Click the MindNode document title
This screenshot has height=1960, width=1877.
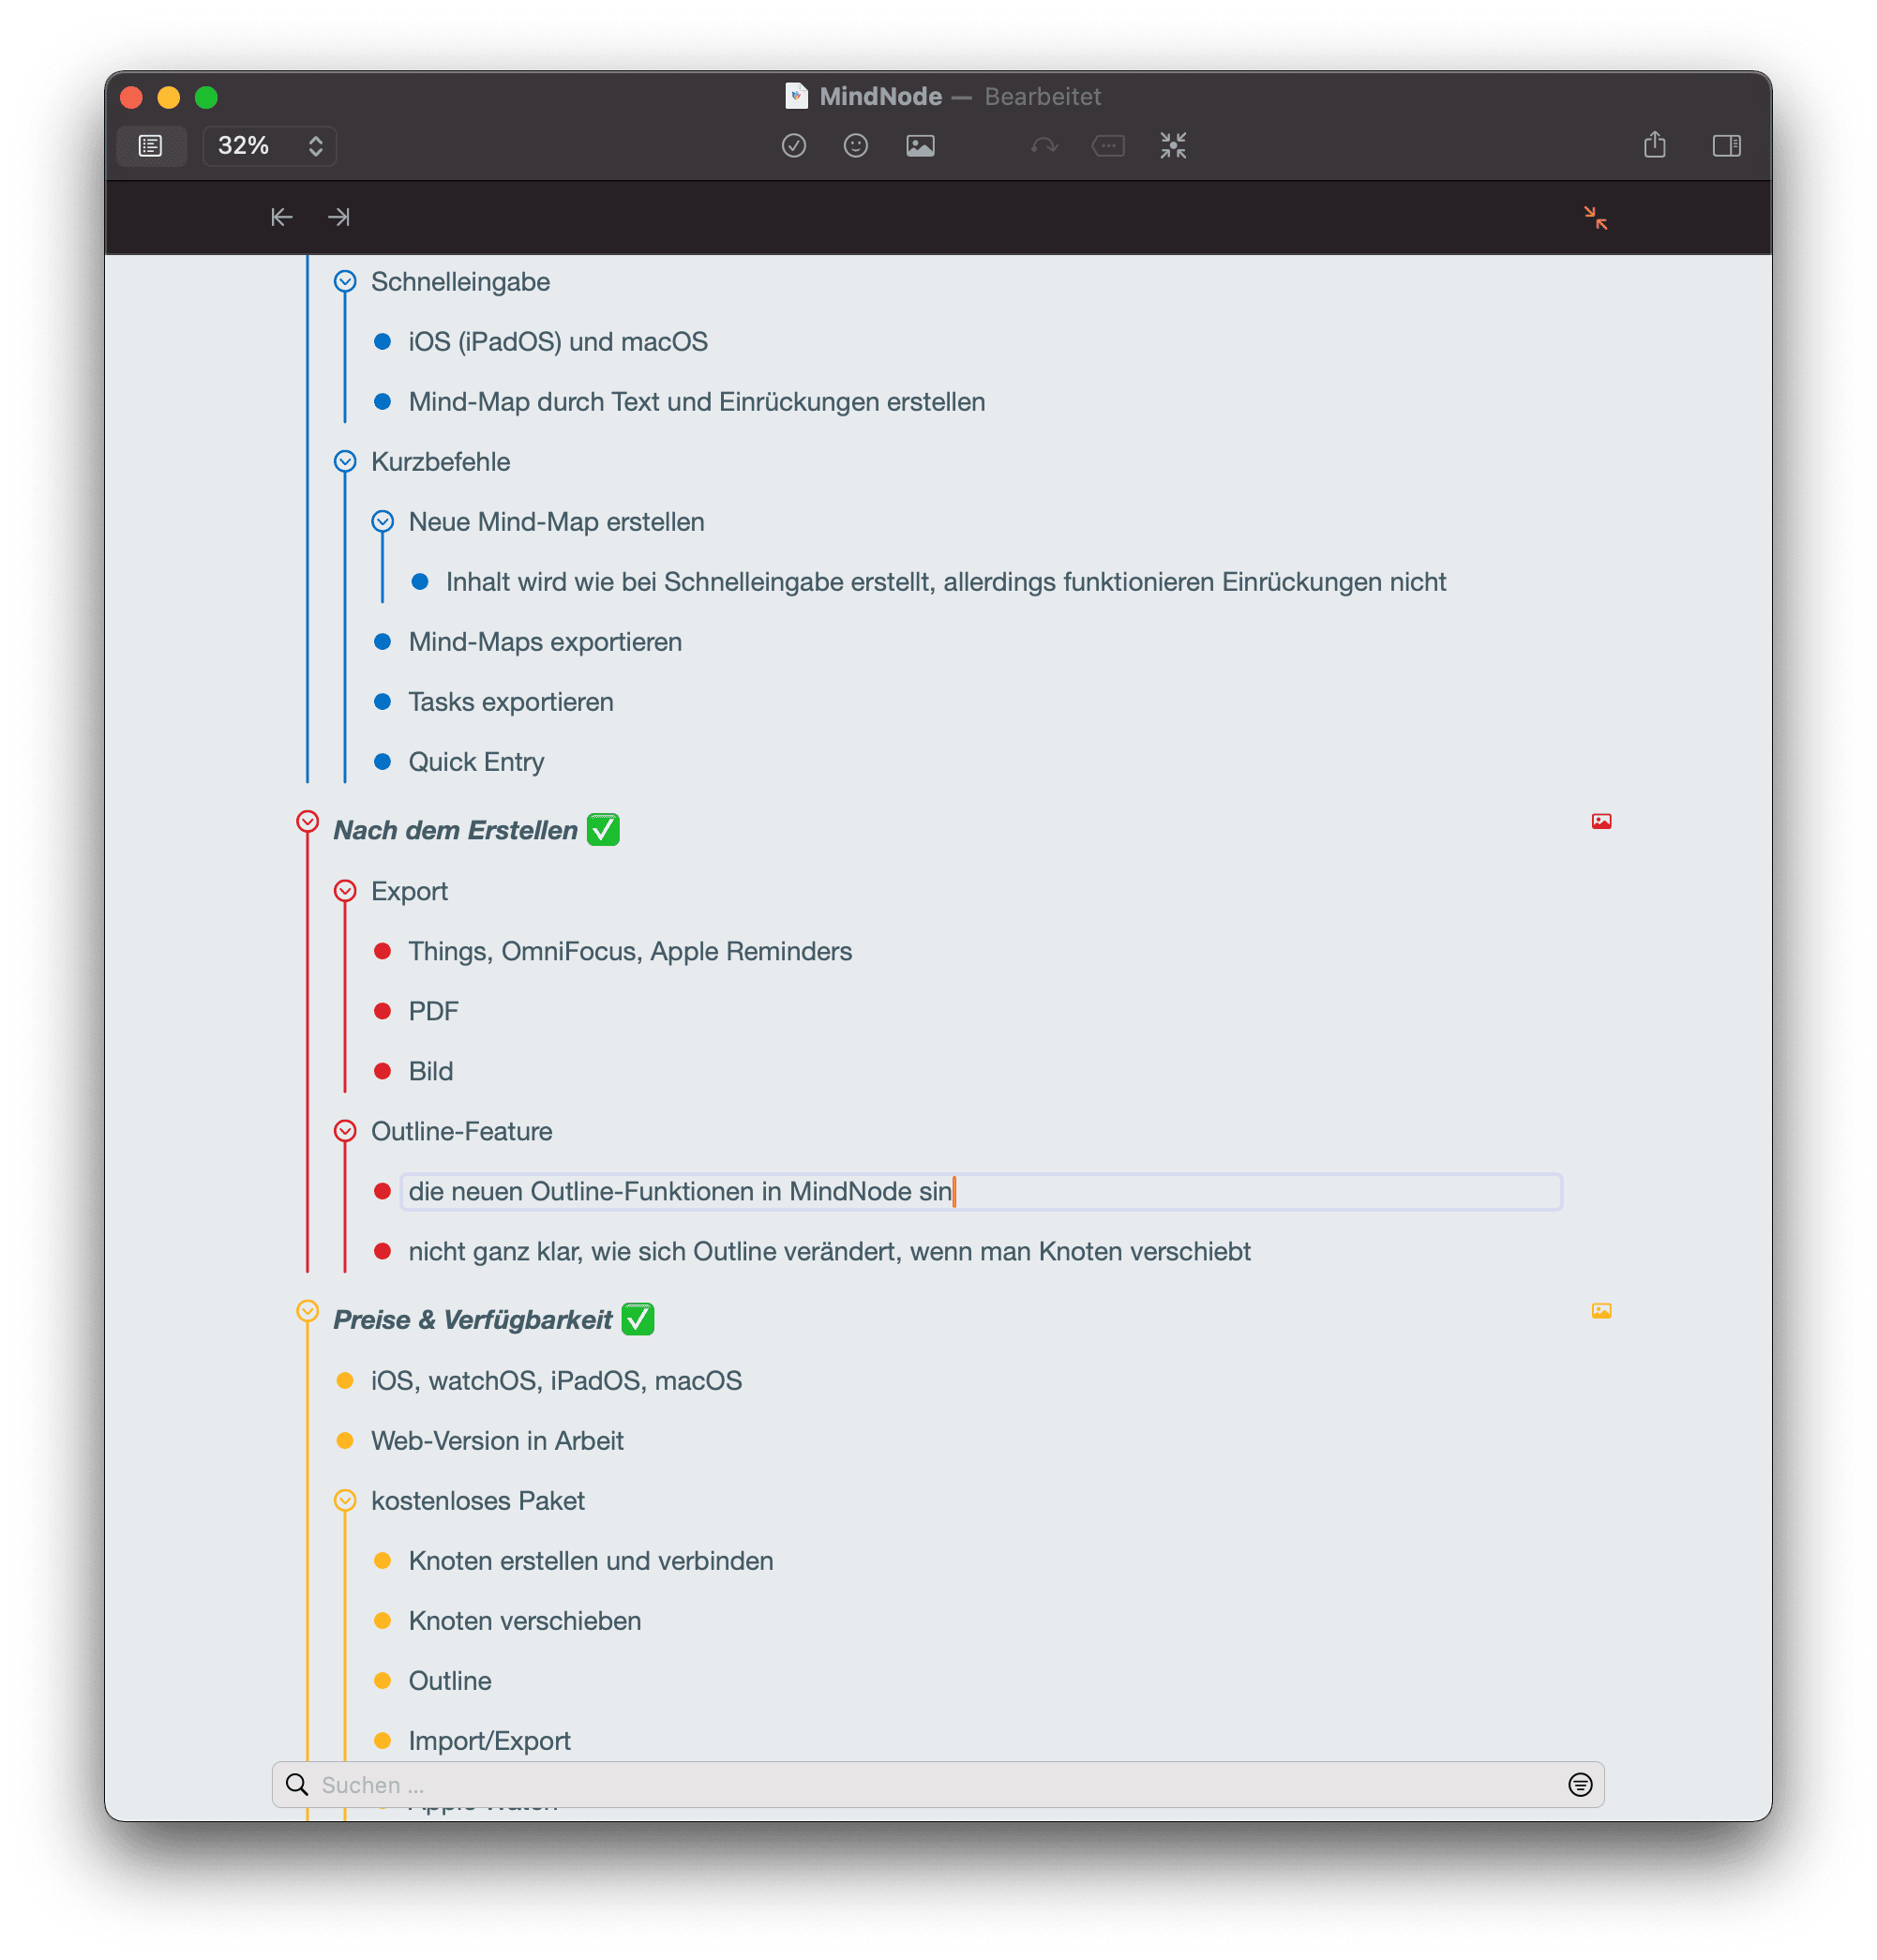pos(880,96)
